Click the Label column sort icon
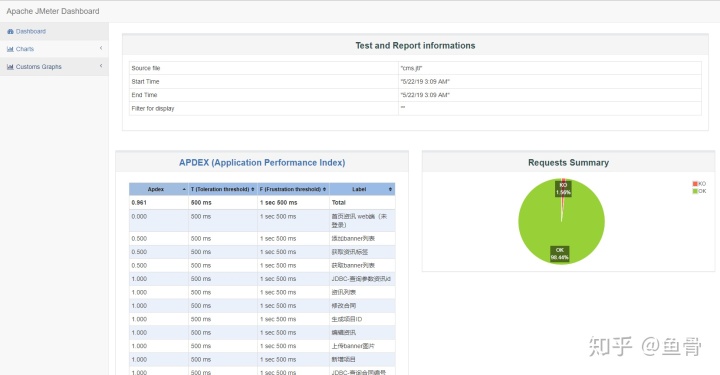This screenshot has height=375, width=720. tap(390, 190)
